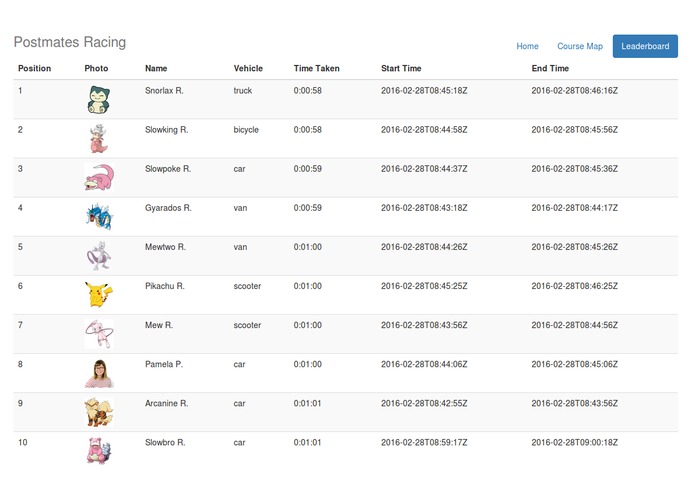Screen dimensions: 695x494
Task: Select the name Mewtwo R.
Action: [165, 247]
